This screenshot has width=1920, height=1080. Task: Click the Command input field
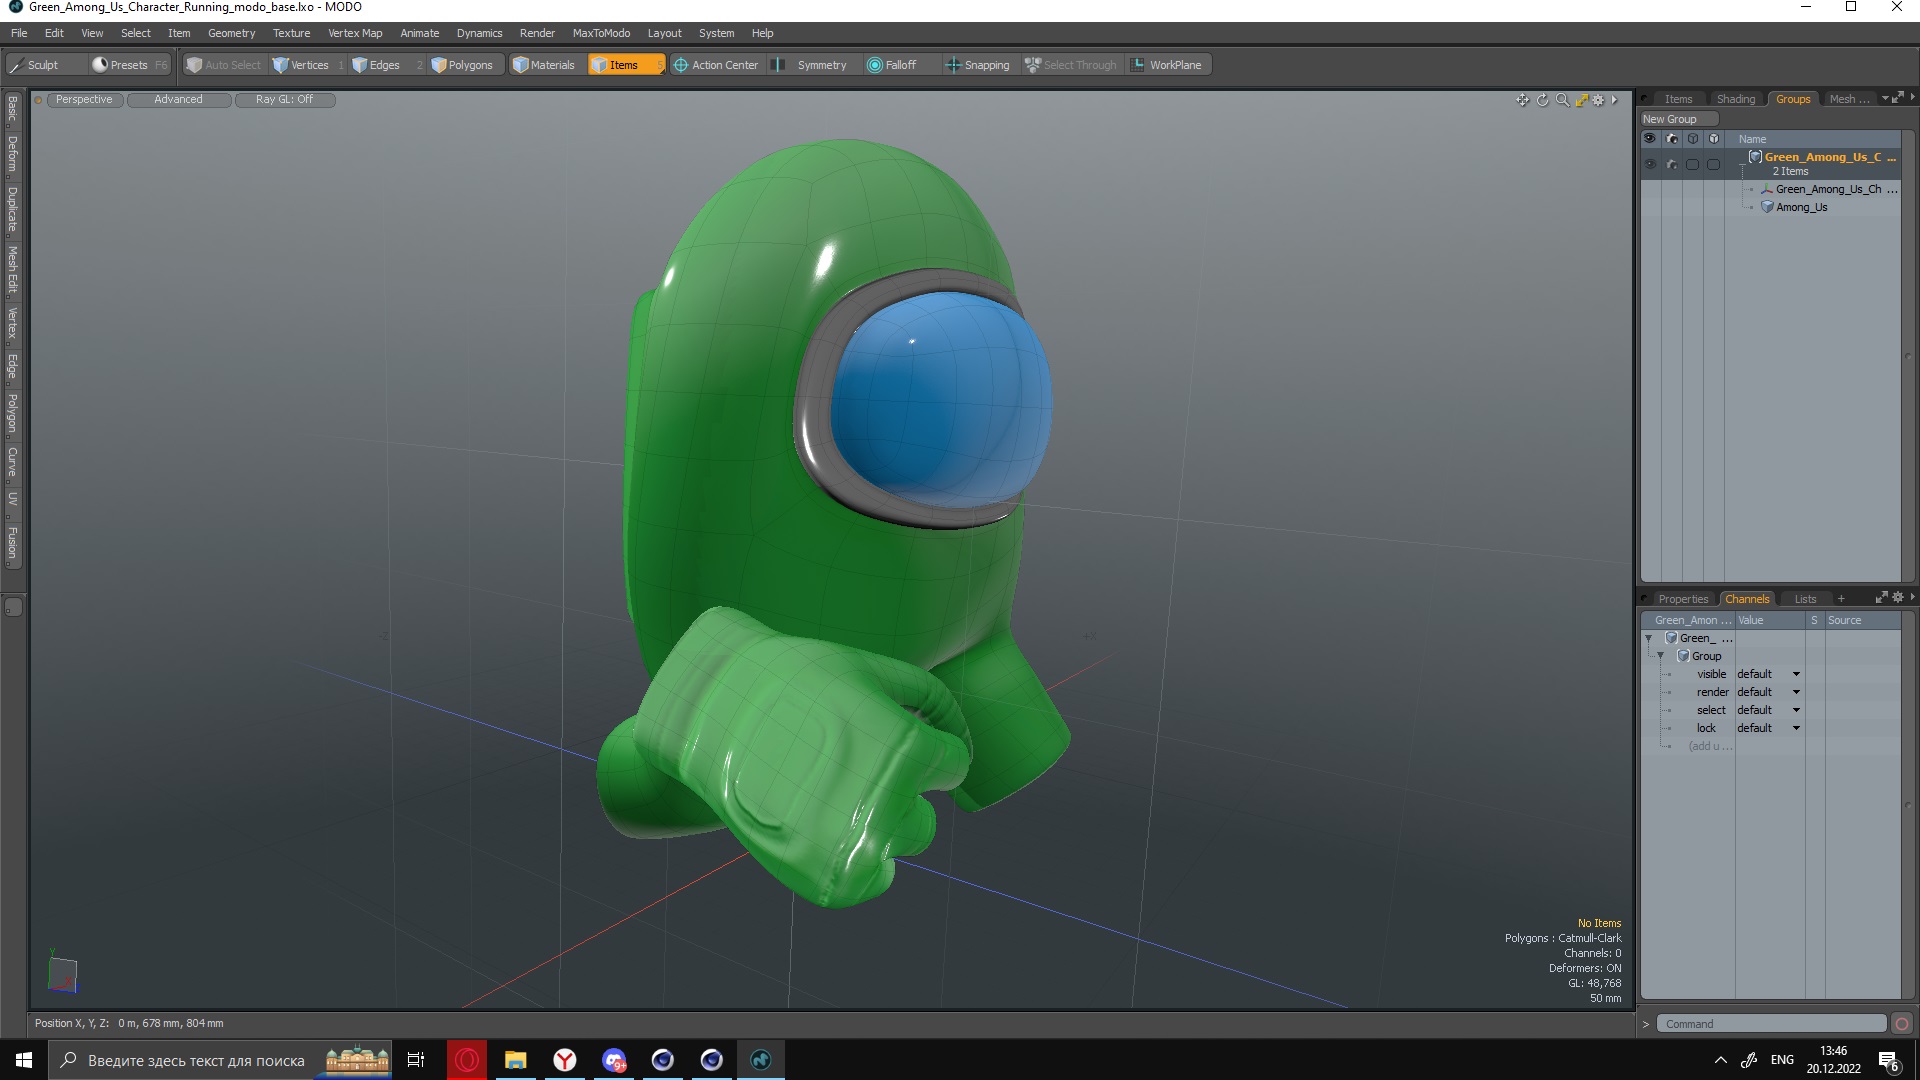[x=1771, y=1024]
